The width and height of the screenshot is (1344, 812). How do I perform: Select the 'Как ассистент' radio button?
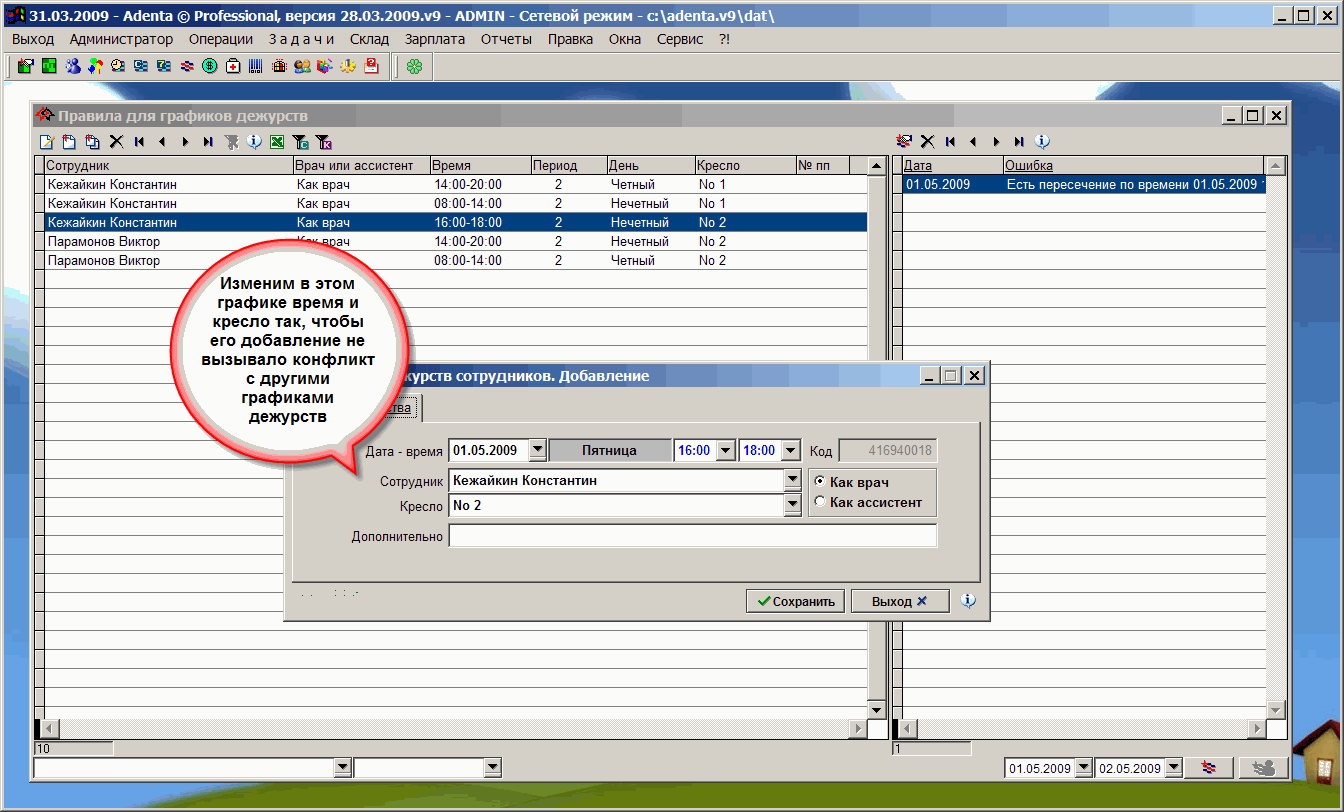(821, 502)
